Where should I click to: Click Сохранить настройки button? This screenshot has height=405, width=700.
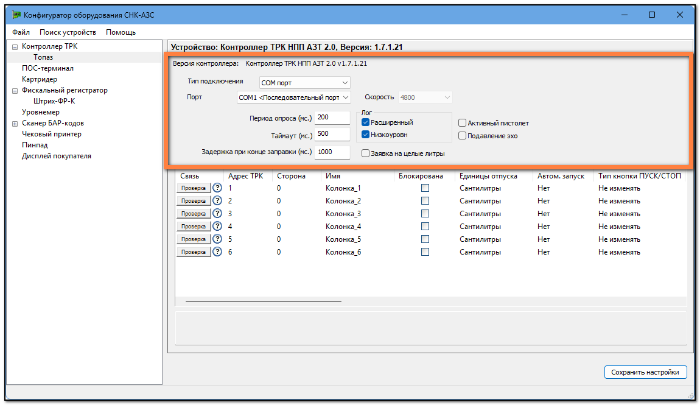[x=645, y=372]
